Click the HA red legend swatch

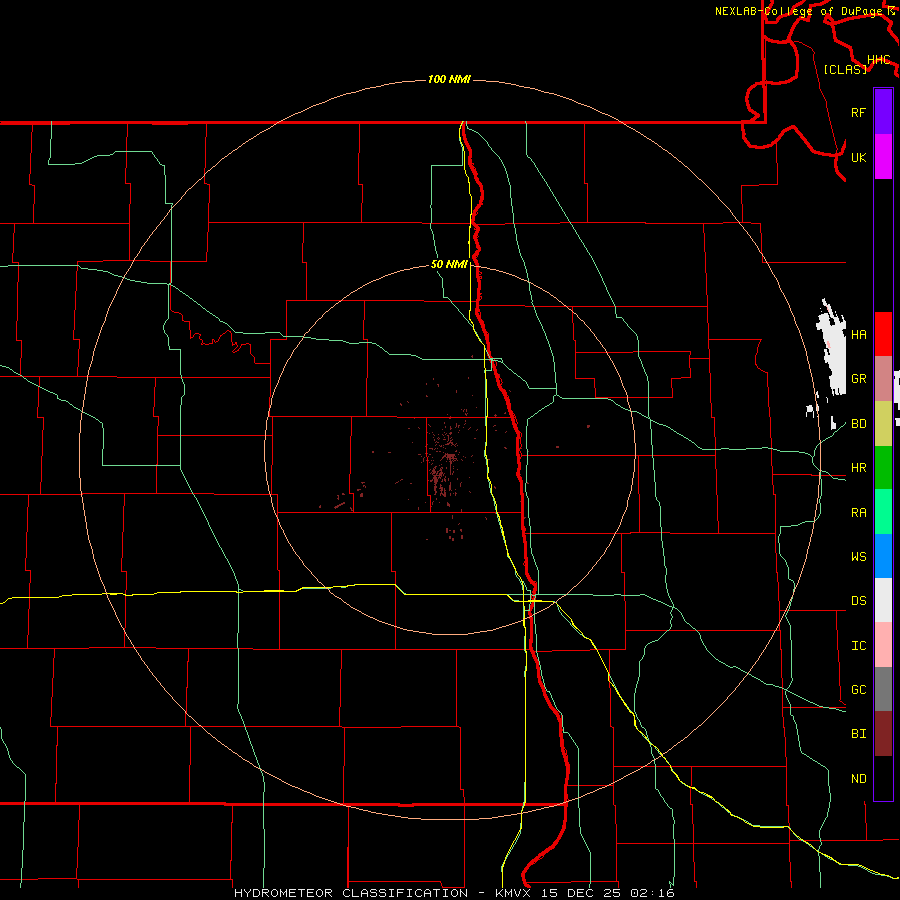click(883, 334)
